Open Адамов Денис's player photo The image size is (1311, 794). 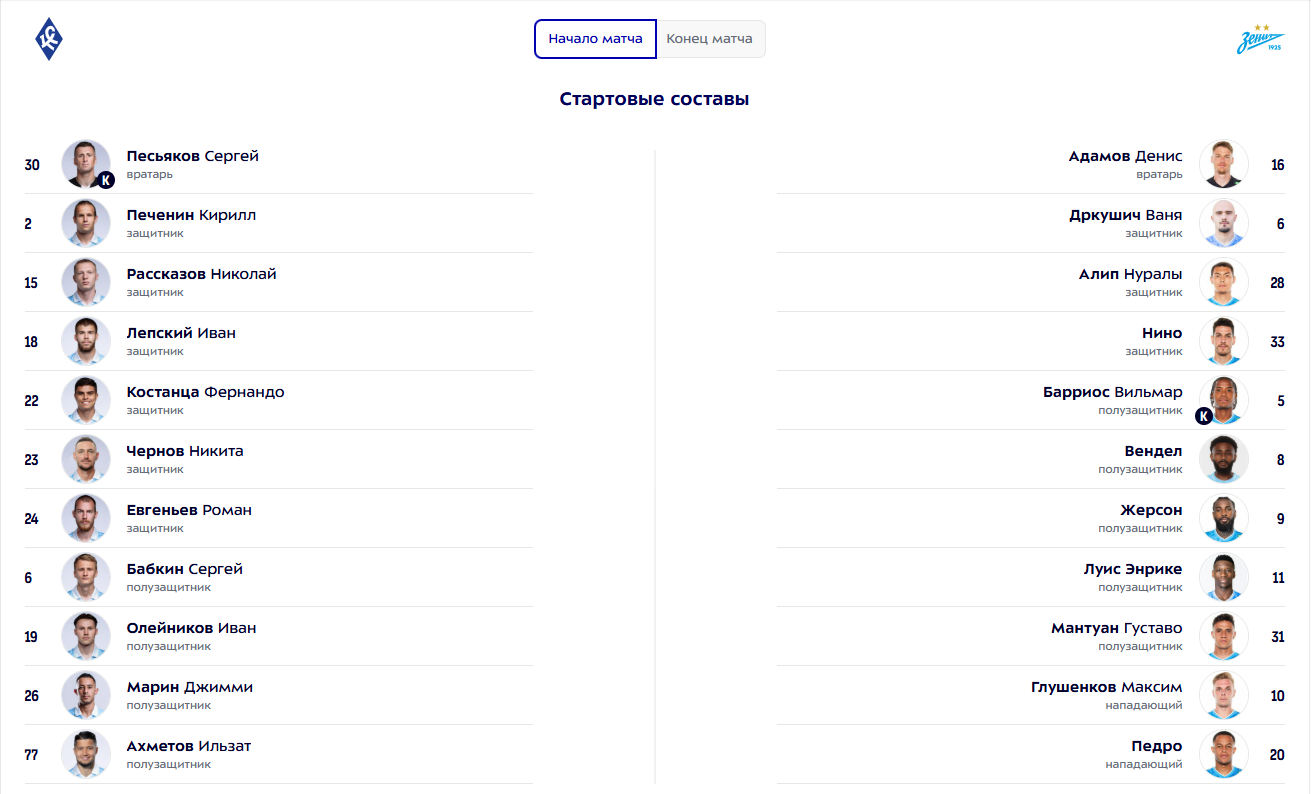point(1224,164)
